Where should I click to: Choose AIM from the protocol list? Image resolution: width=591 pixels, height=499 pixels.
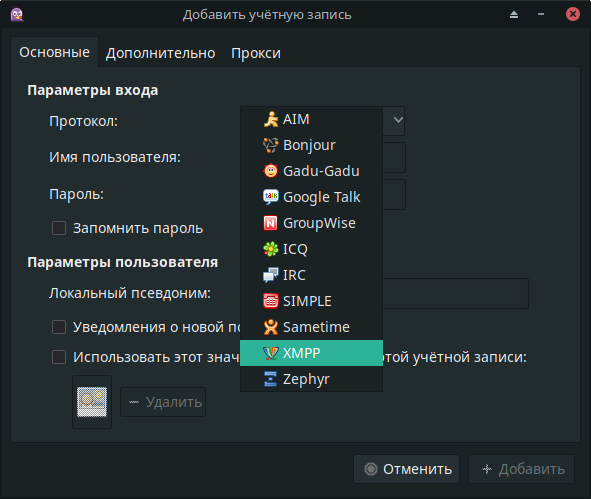(x=311, y=119)
